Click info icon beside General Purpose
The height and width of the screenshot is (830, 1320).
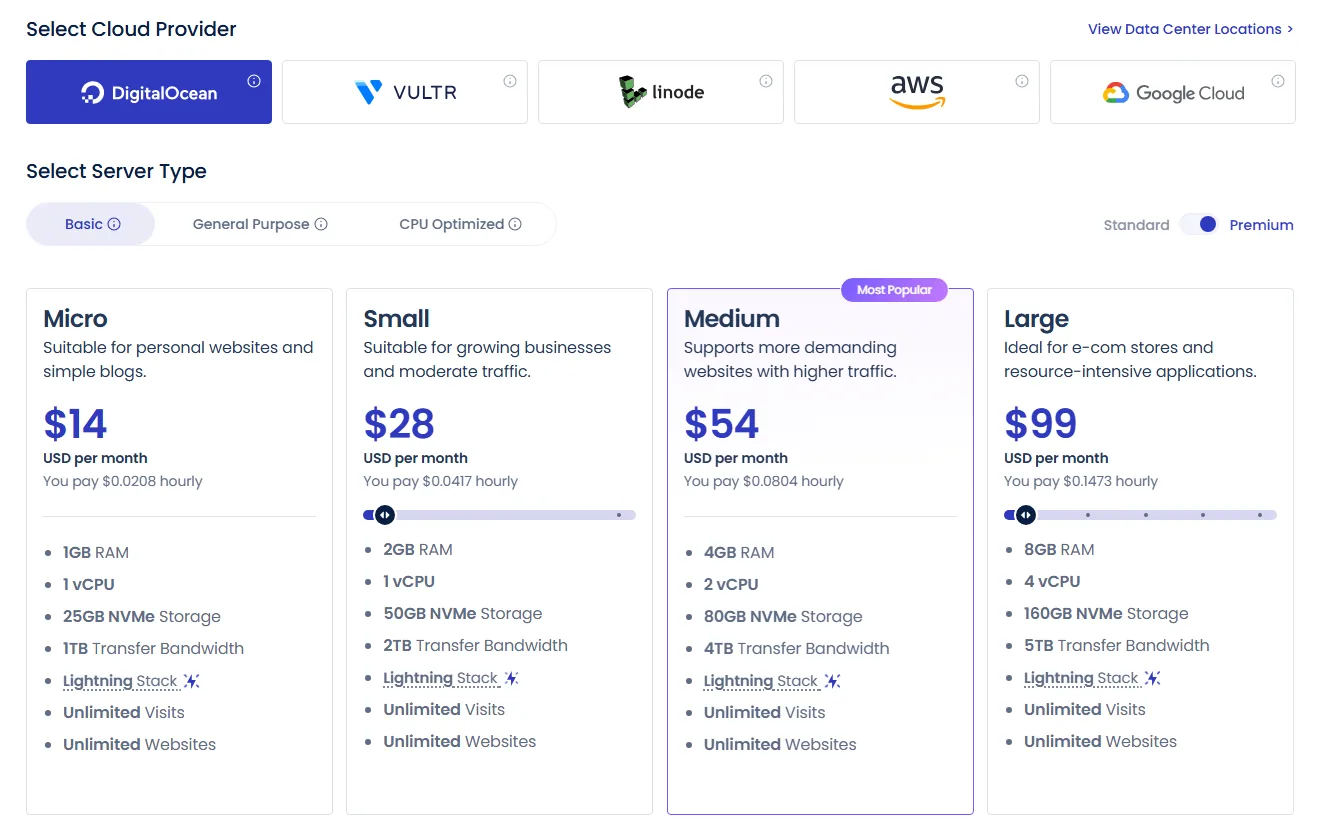(321, 224)
